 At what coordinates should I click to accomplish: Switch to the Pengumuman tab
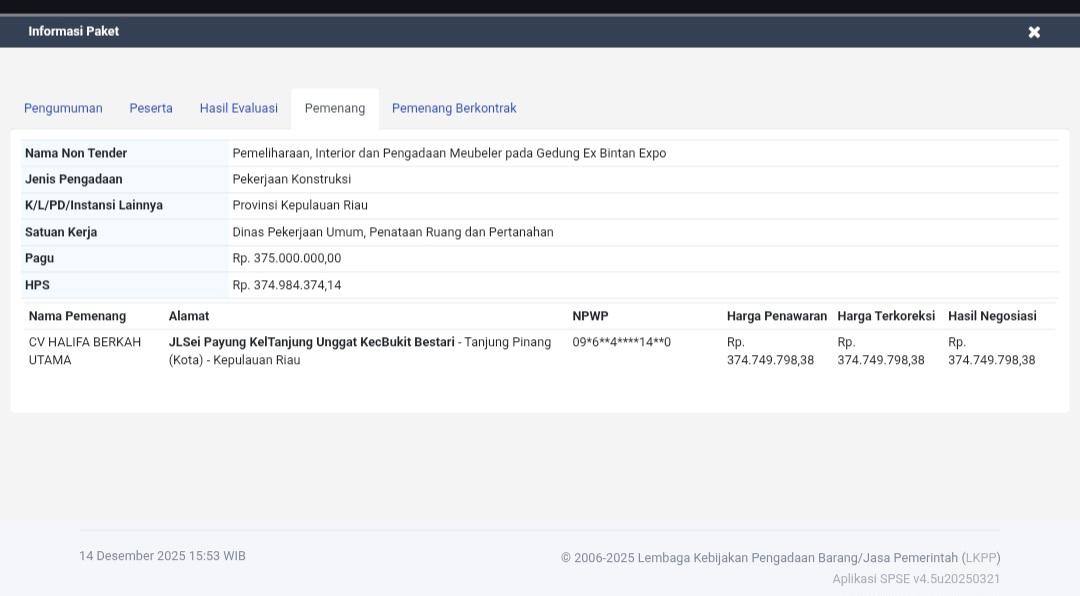tap(63, 108)
